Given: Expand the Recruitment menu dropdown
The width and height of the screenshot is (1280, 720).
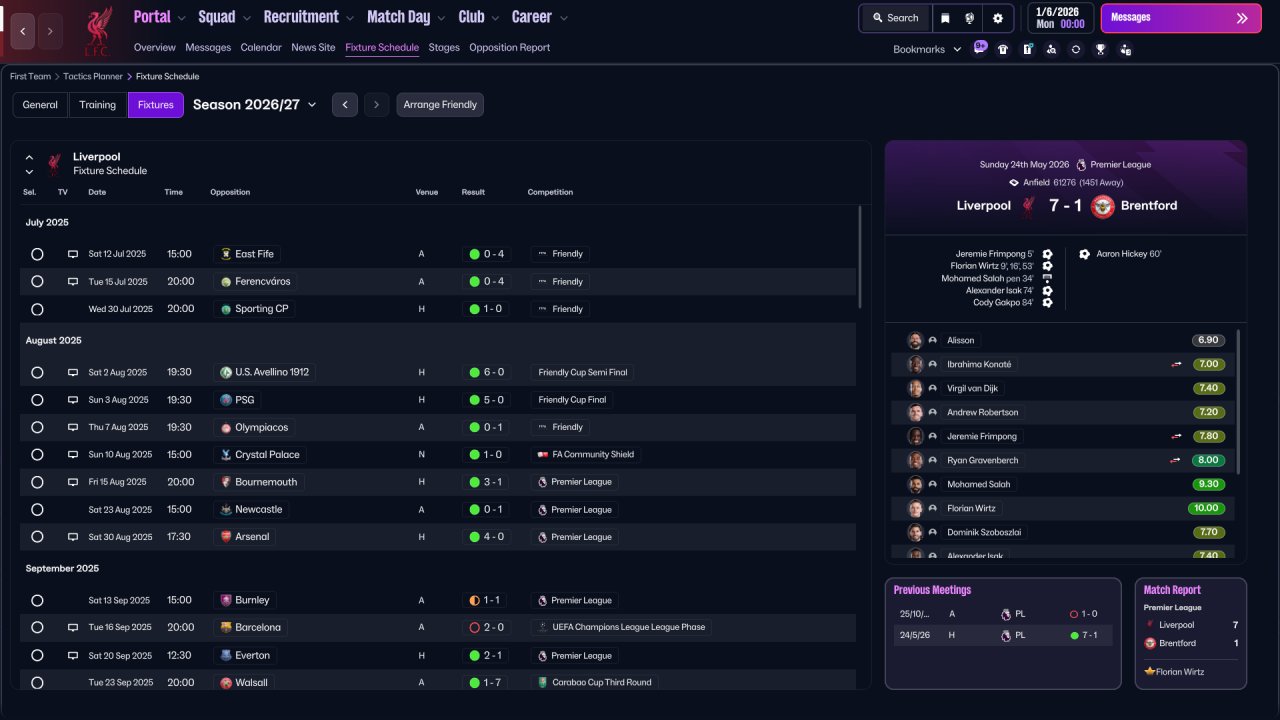Looking at the screenshot, I should [x=349, y=18].
